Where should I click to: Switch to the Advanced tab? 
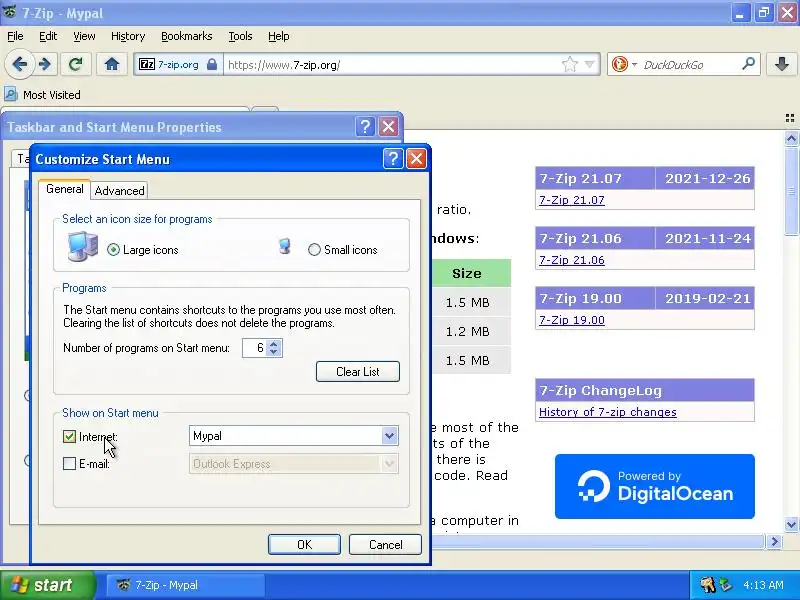(119, 191)
